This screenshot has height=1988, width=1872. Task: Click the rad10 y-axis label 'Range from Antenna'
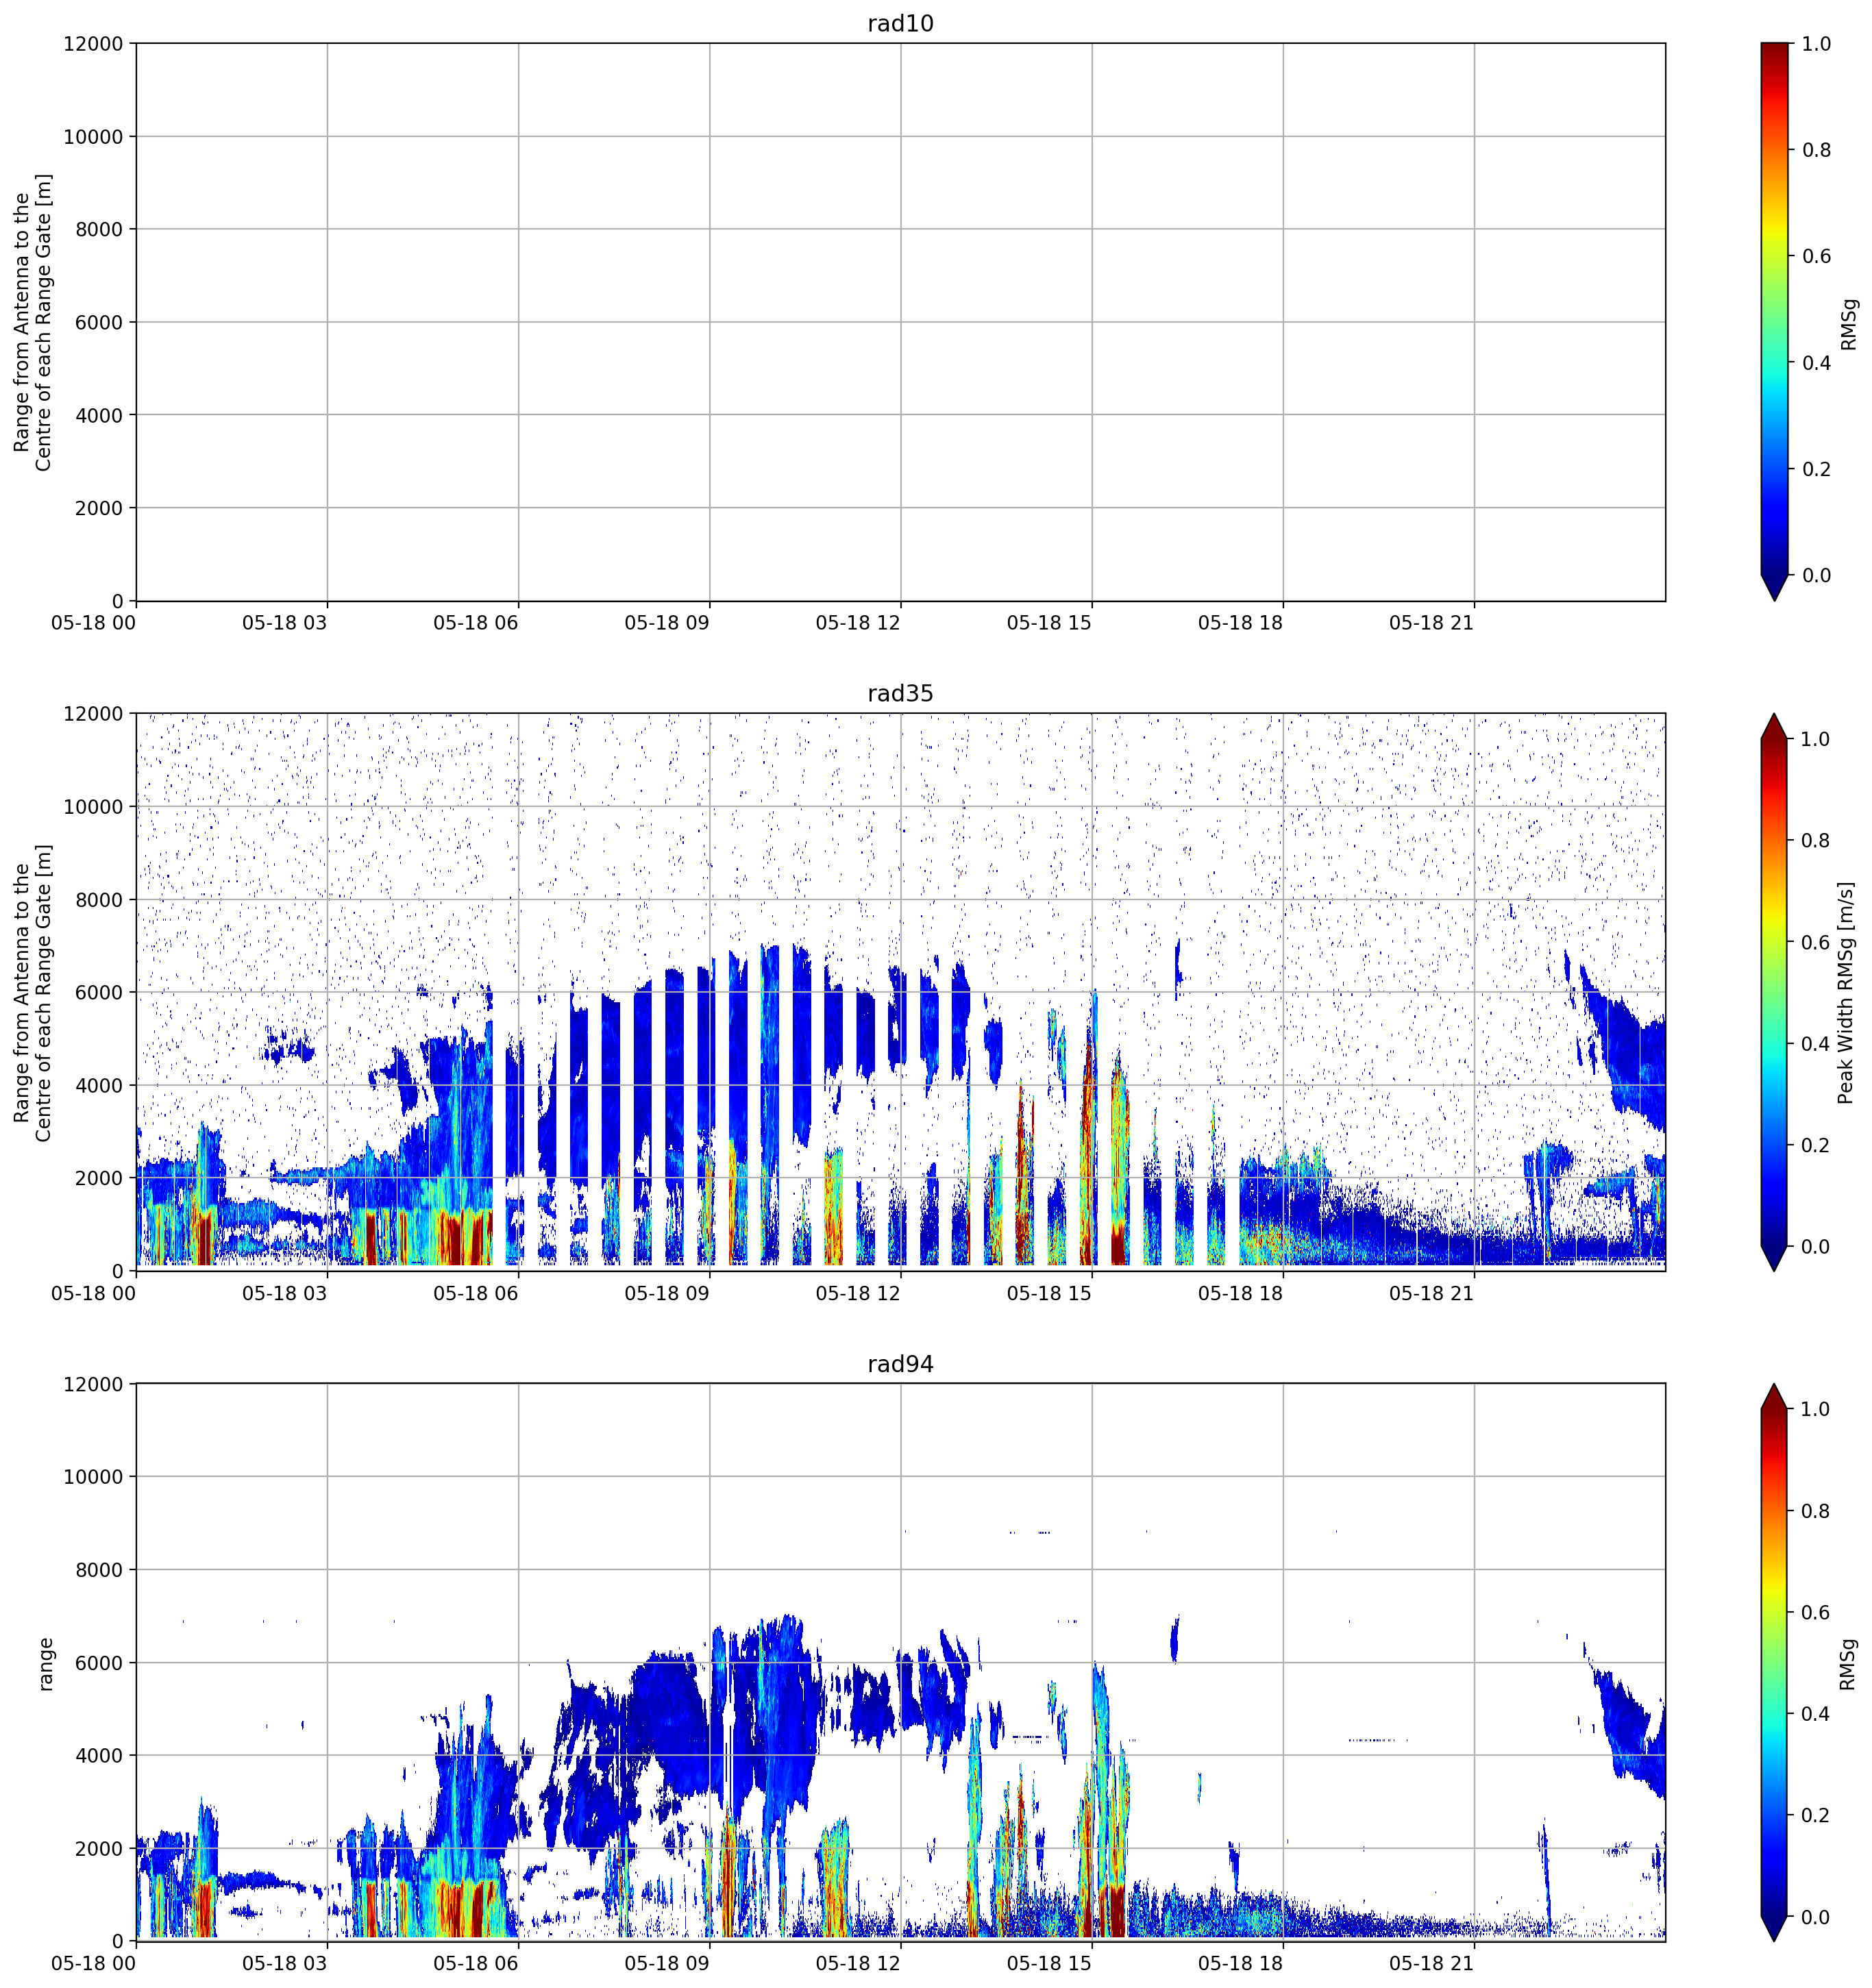click(x=32, y=322)
